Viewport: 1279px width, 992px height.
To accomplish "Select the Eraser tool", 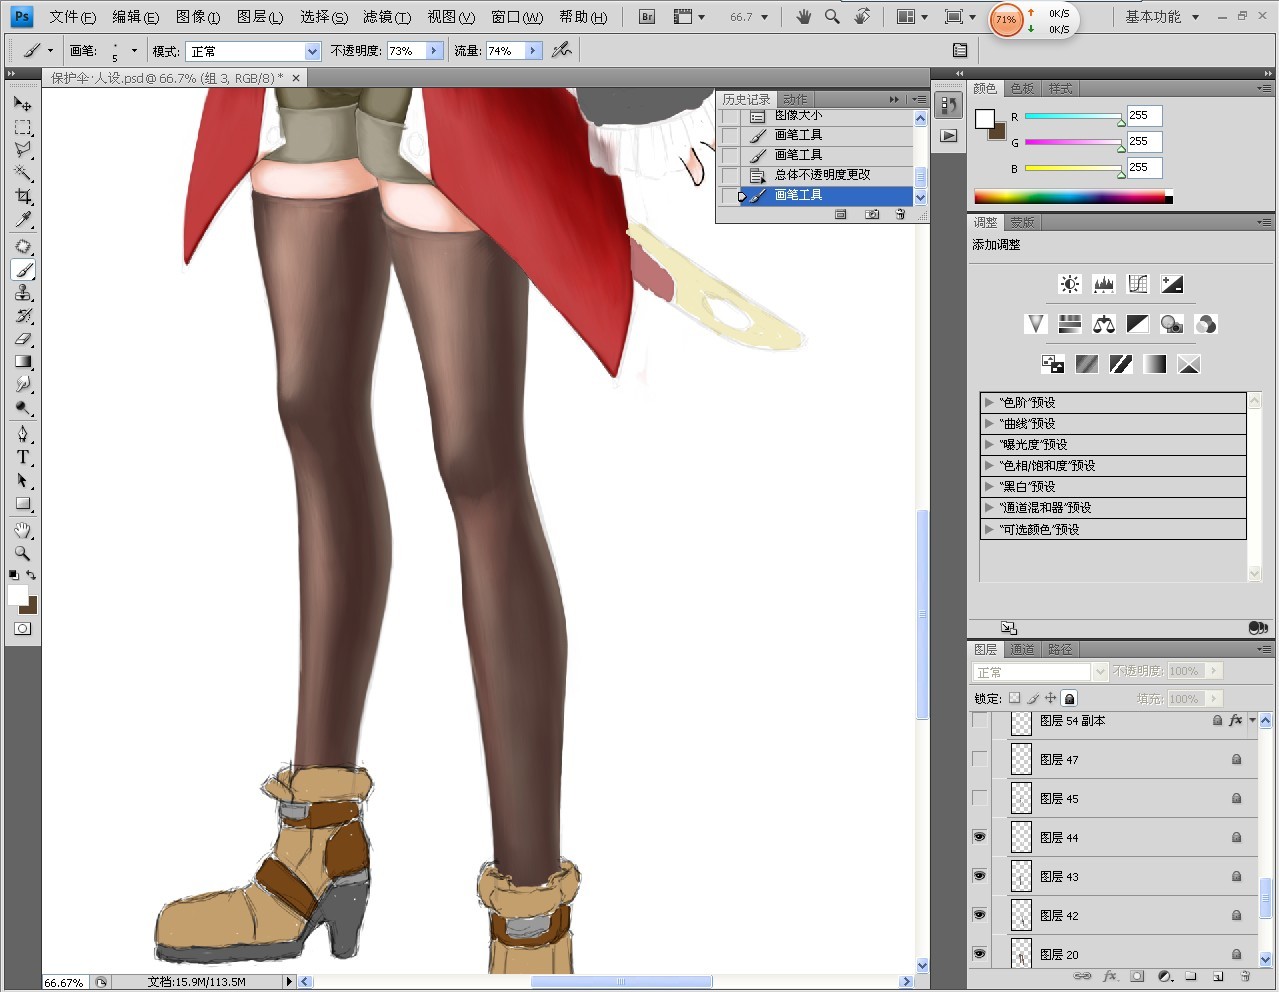I will click(23, 340).
